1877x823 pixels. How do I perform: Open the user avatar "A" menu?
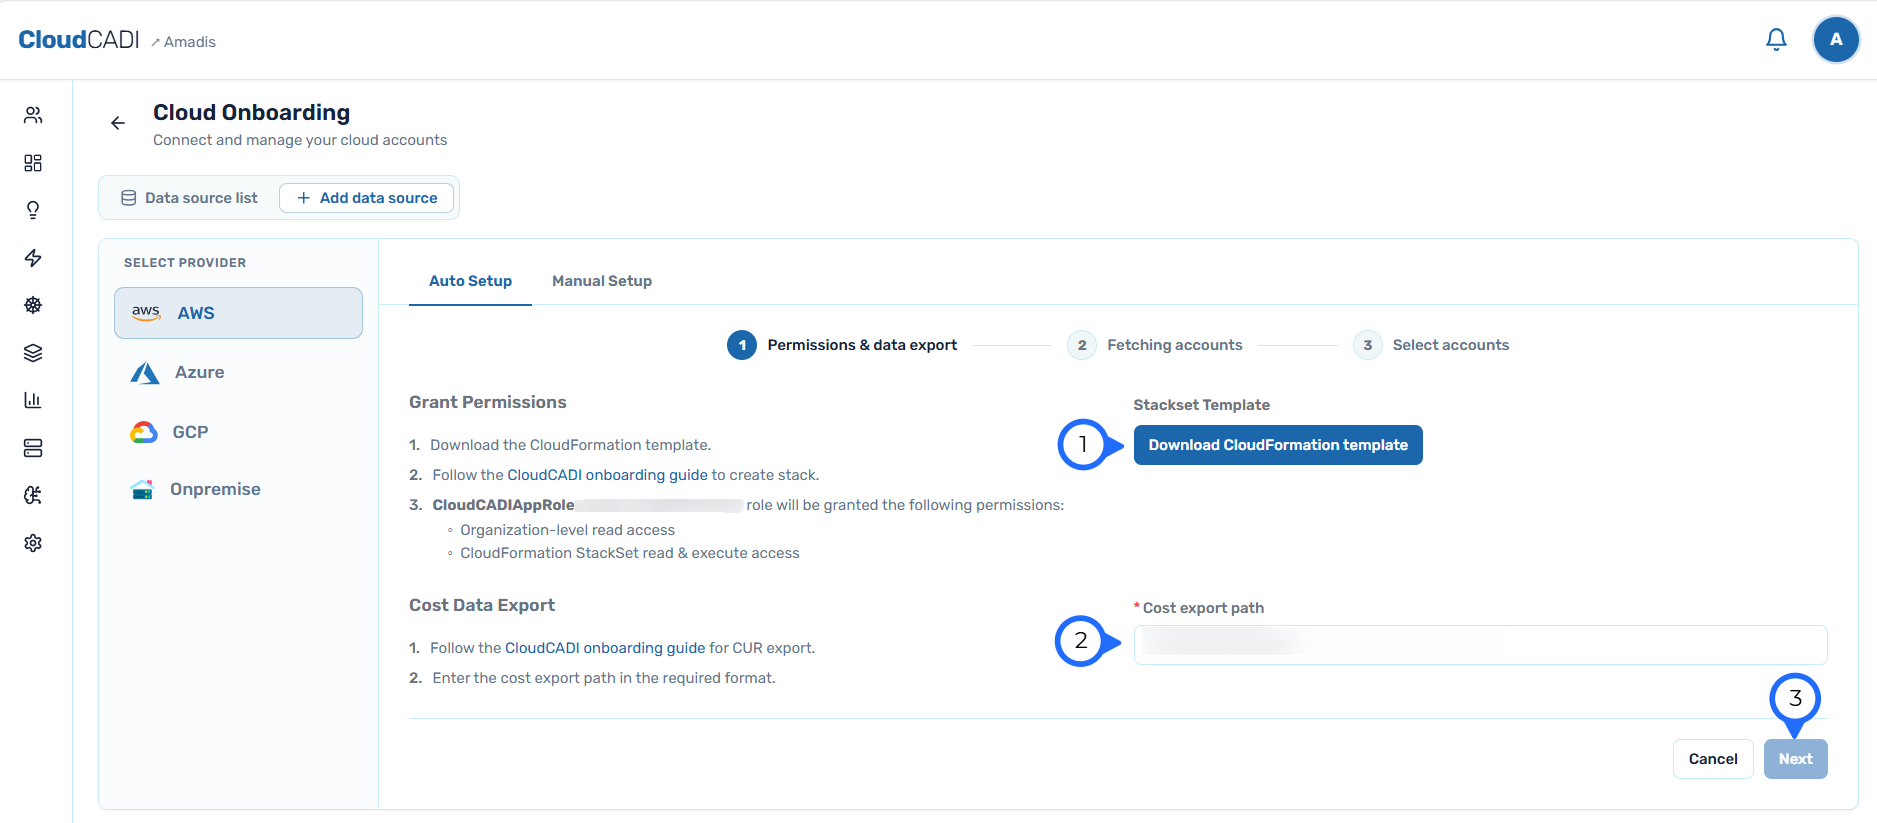tap(1836, 40)
